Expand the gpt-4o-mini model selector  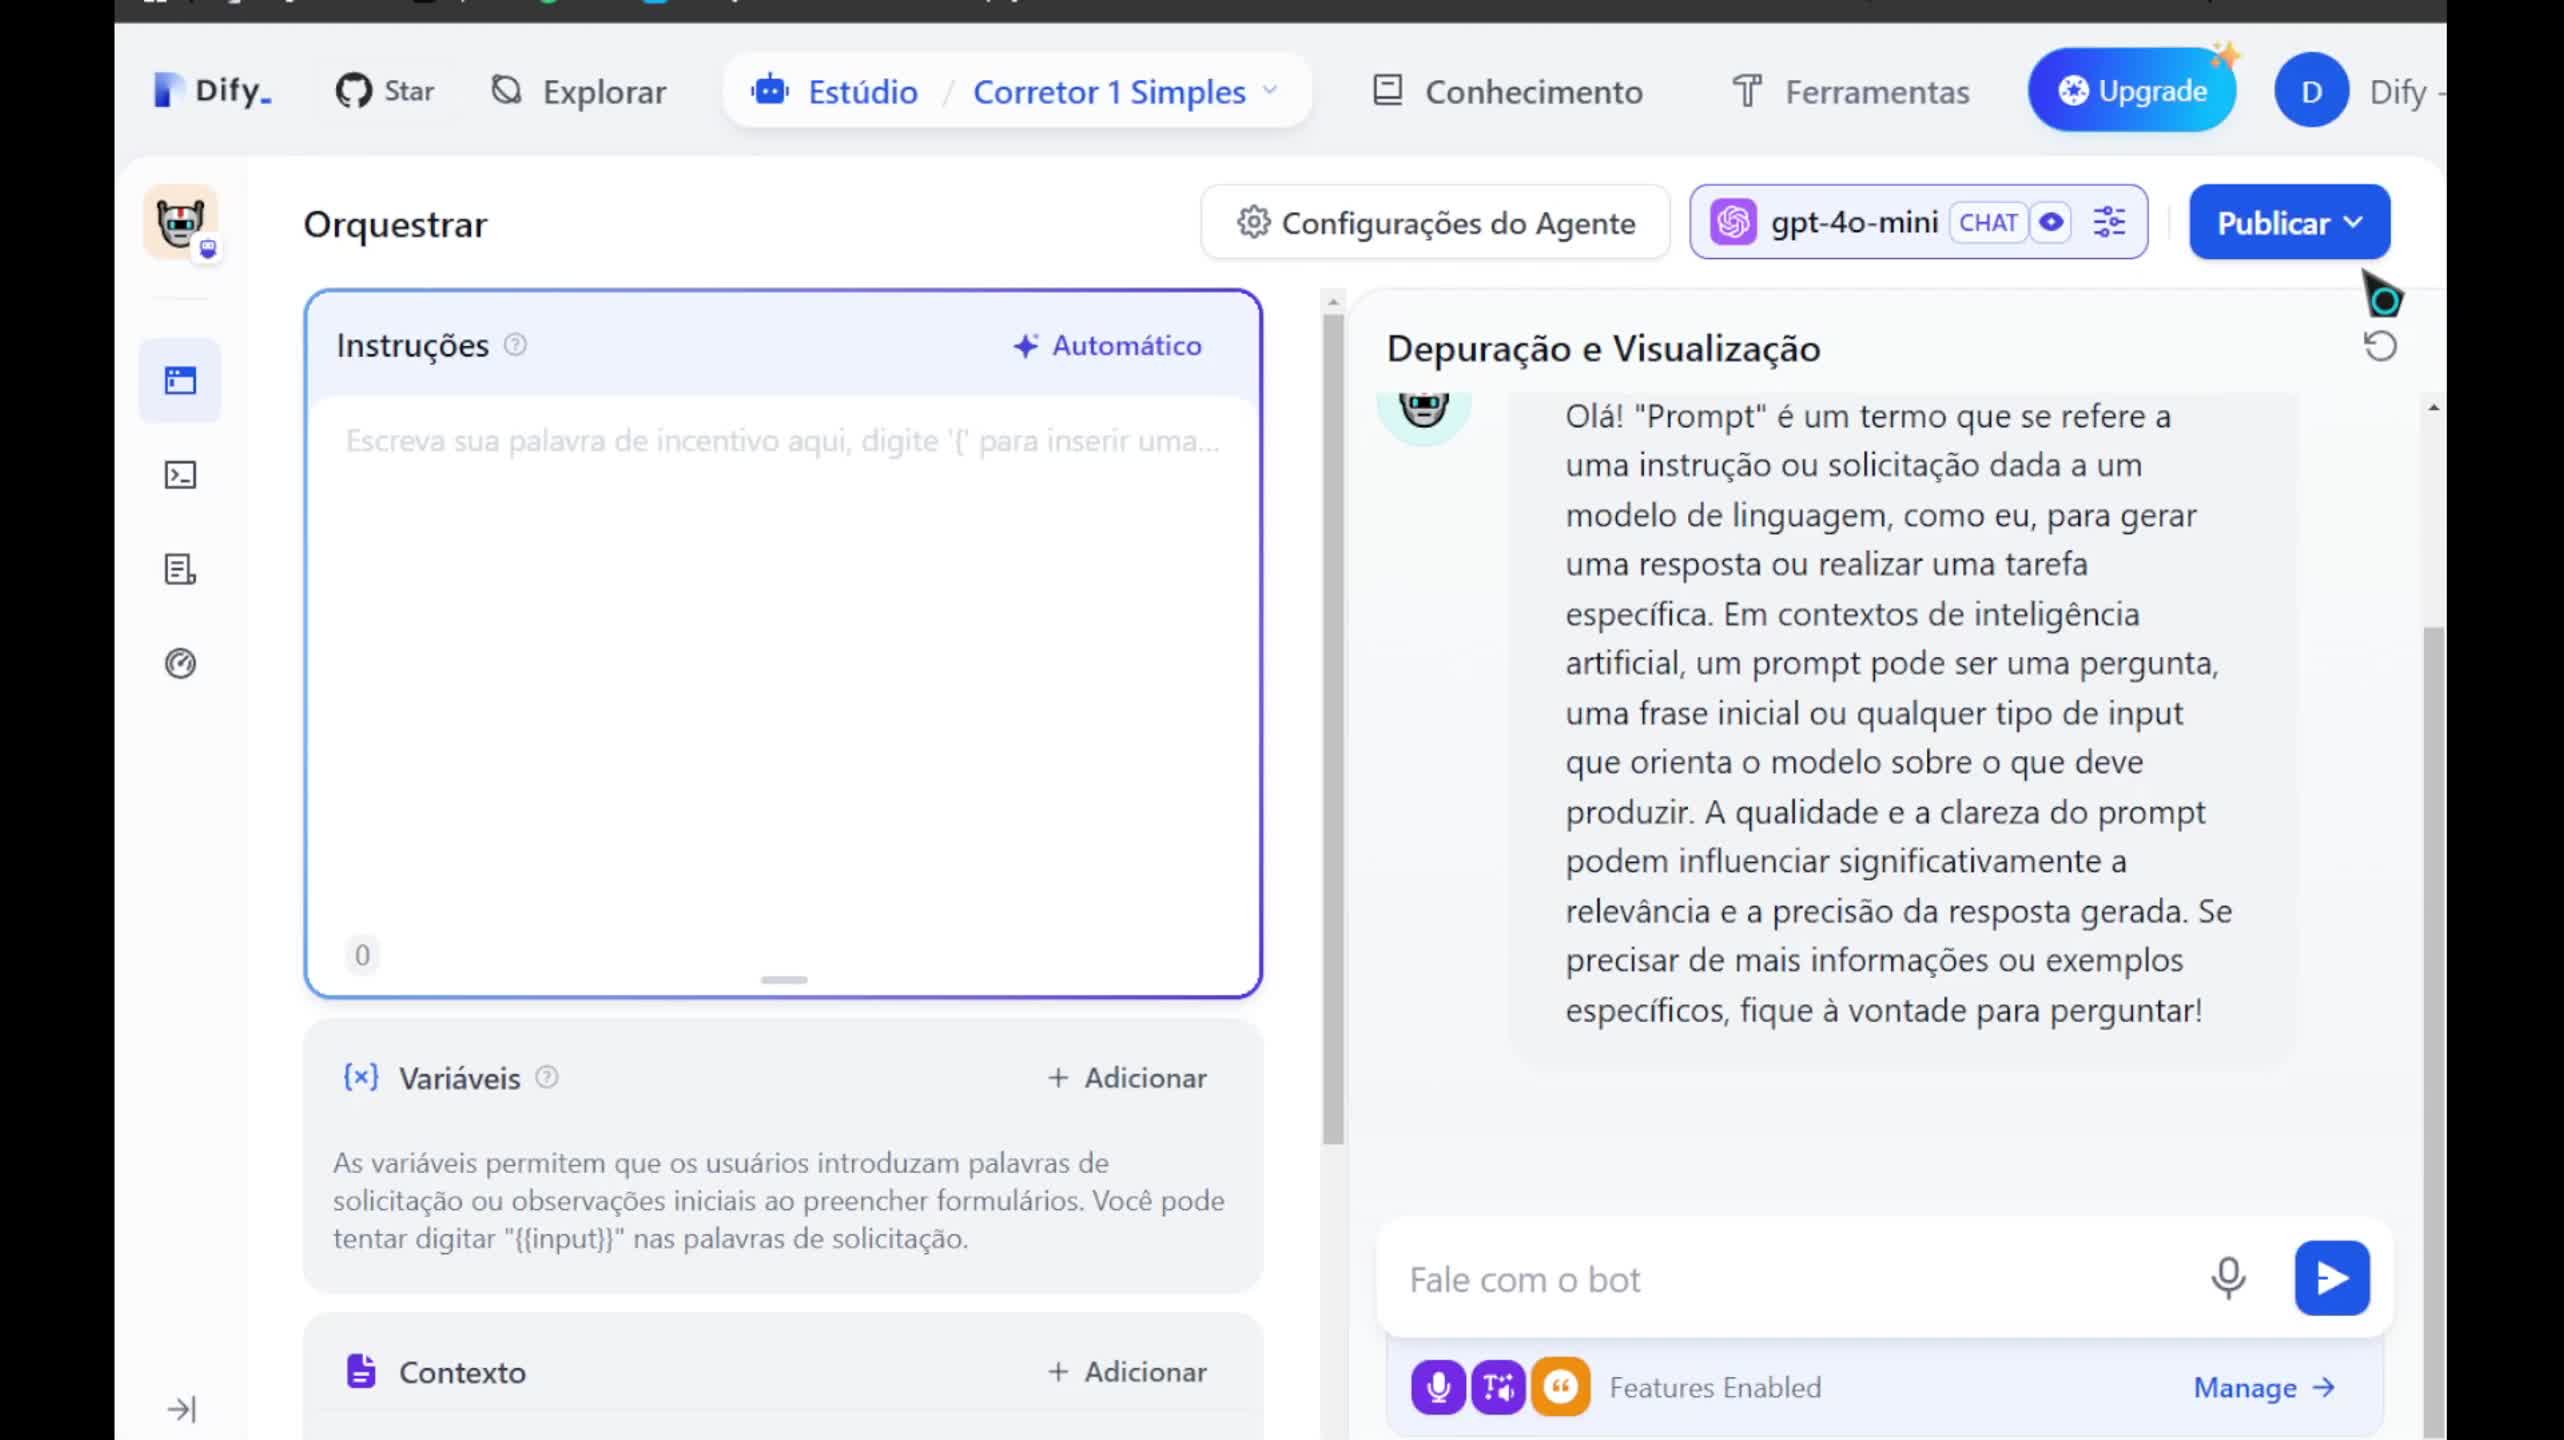point(1855,222)
